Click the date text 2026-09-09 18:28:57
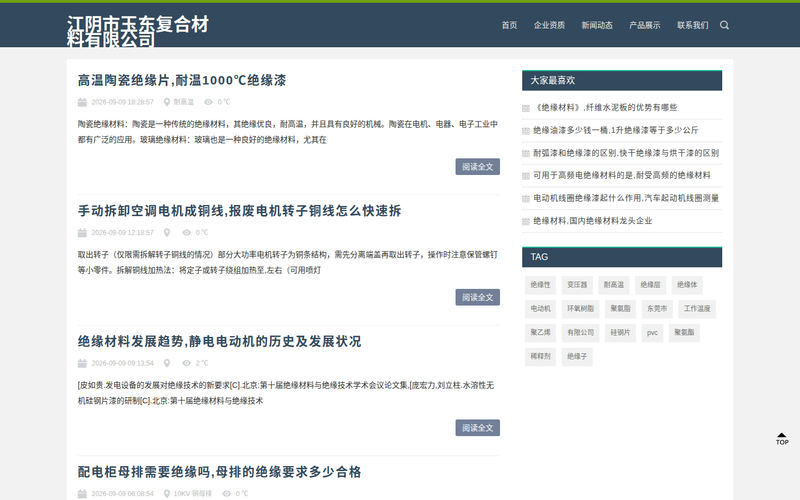Image resolution: width=800 pixels, height=500 pixels. [122, 102]
